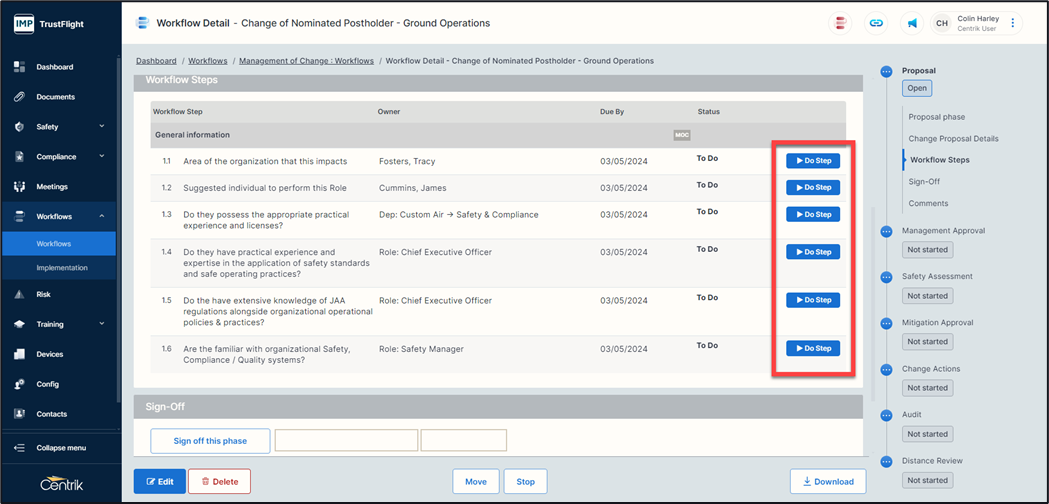The image size is (1049, 504).
Task: Open Devices icon in sidebar
Action: (19, 354)
